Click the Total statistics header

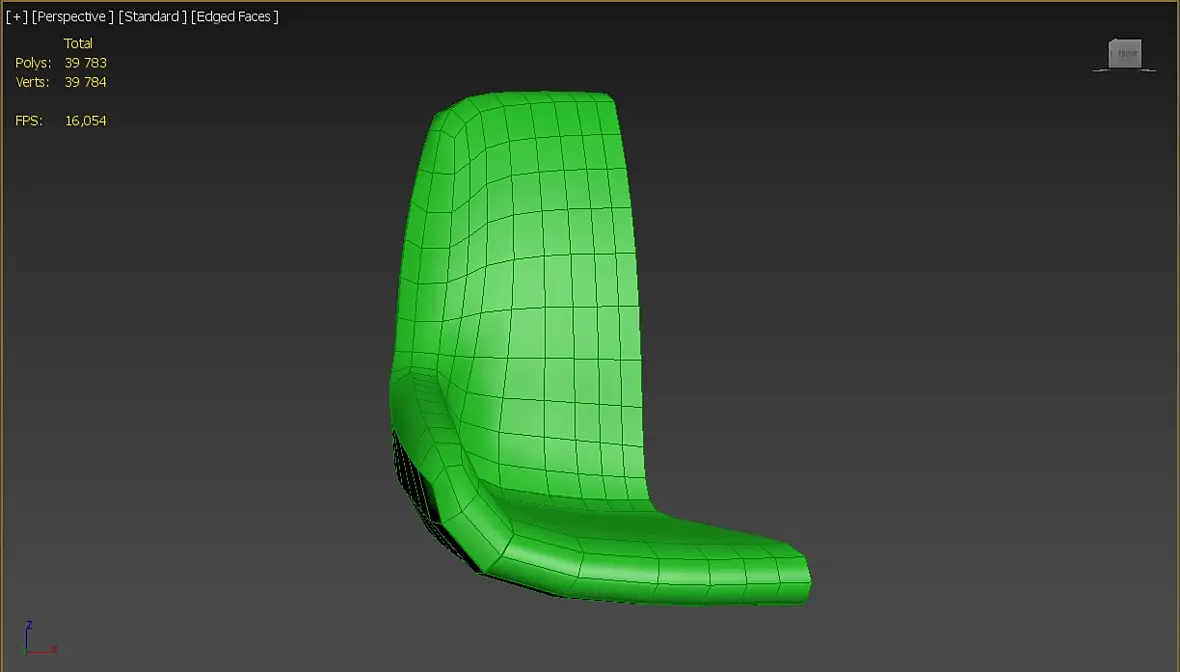point(78,43)
